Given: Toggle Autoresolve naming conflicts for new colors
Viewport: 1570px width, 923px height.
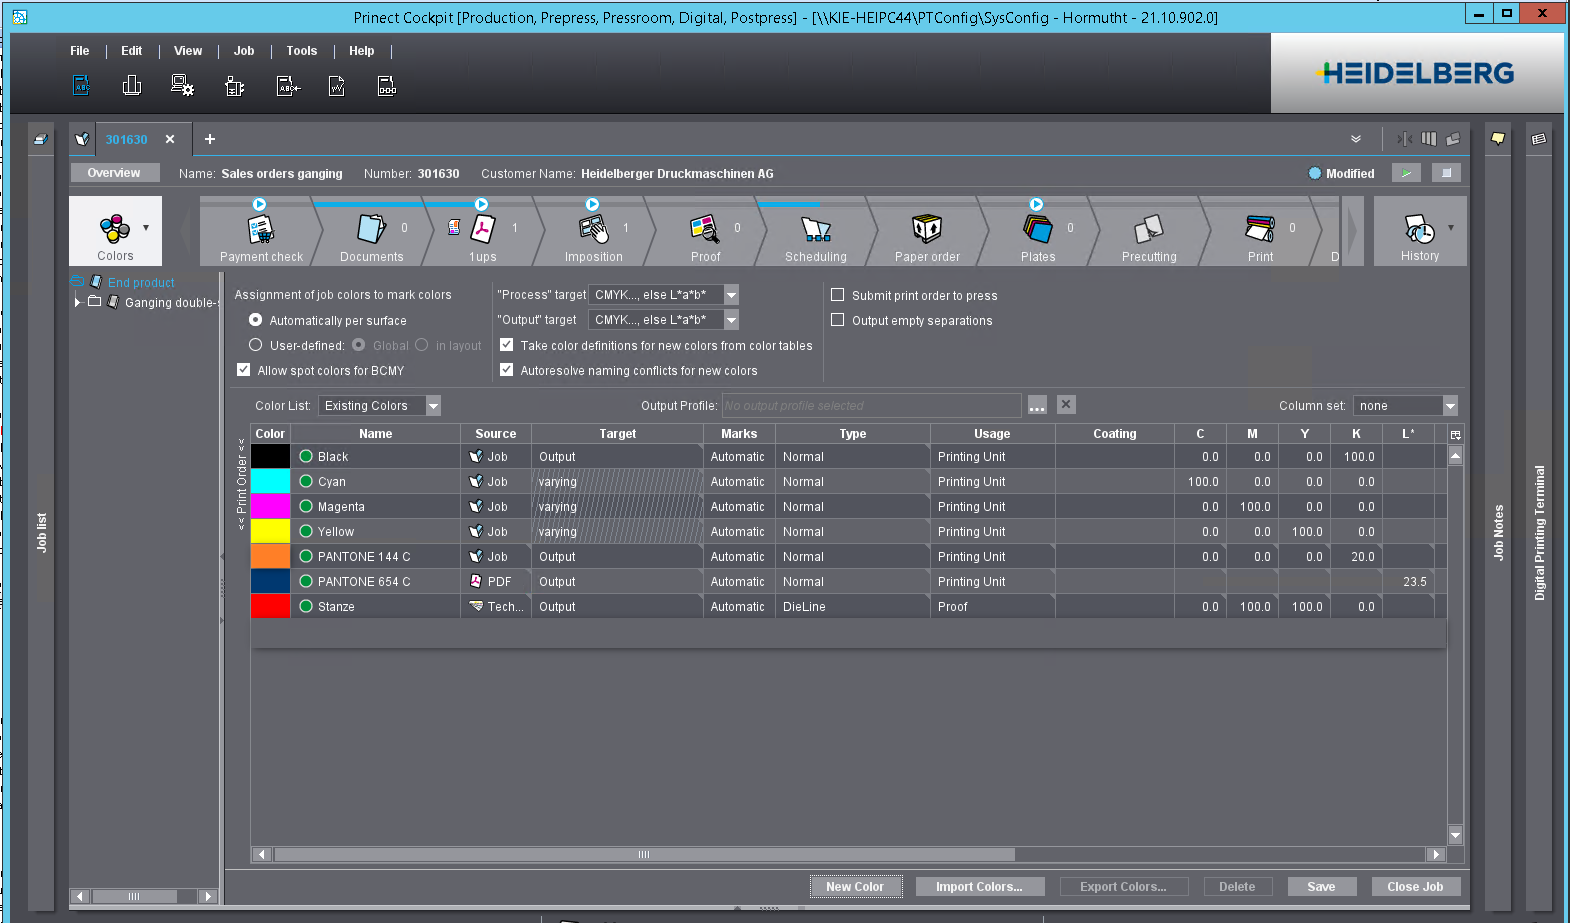Looking at the screenshot, I should [507, 370].
